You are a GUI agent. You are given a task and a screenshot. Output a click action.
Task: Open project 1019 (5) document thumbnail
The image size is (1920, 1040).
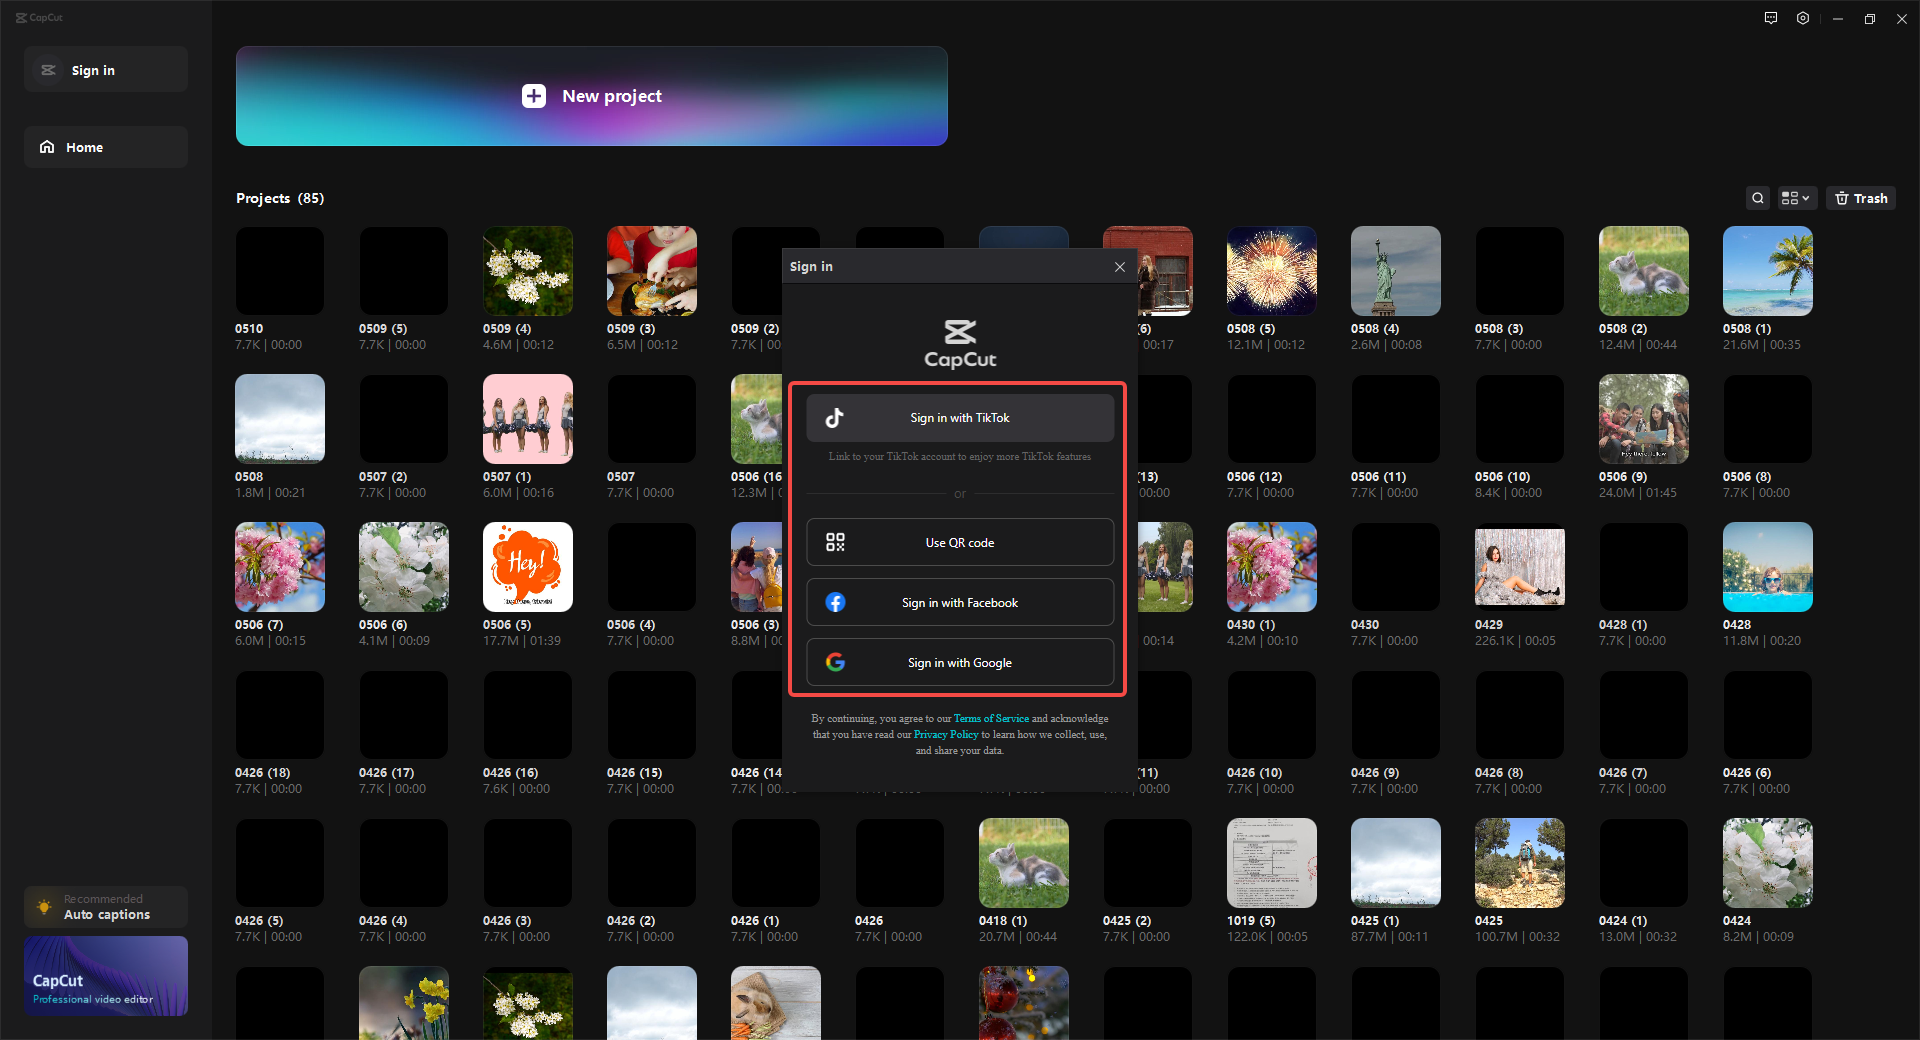tap(1272, 863)
